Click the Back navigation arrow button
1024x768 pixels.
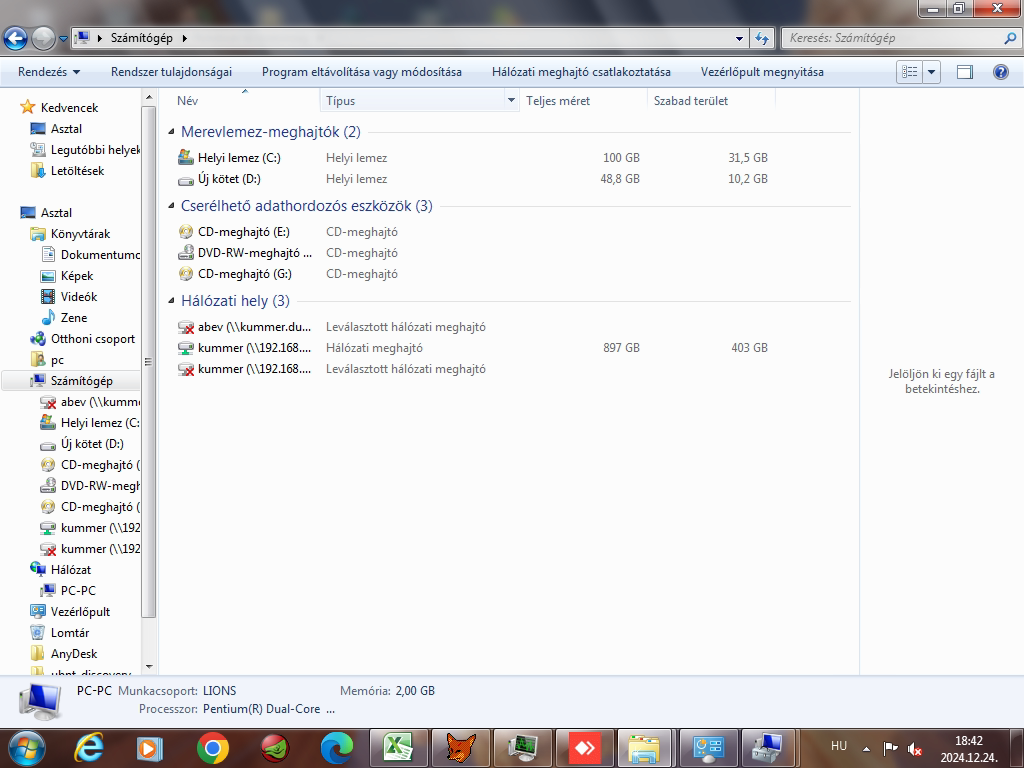coord(16,38)
